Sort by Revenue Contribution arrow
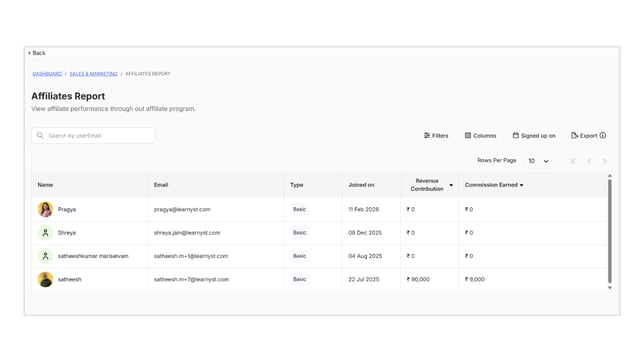The height and width of the screenshot is (362, 644). click(451, 185)
